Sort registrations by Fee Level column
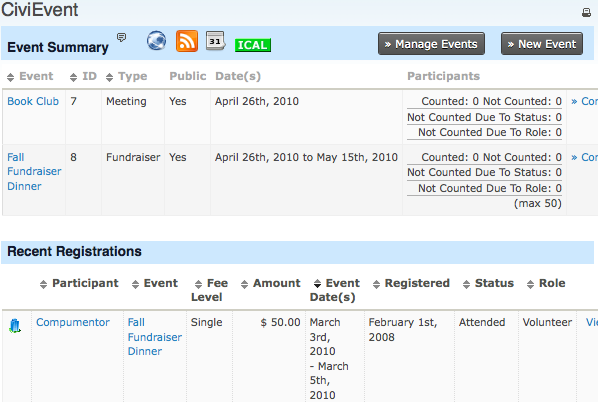This screenshot has height=402, width=598. pyautogui.click(x=209, y=290)
